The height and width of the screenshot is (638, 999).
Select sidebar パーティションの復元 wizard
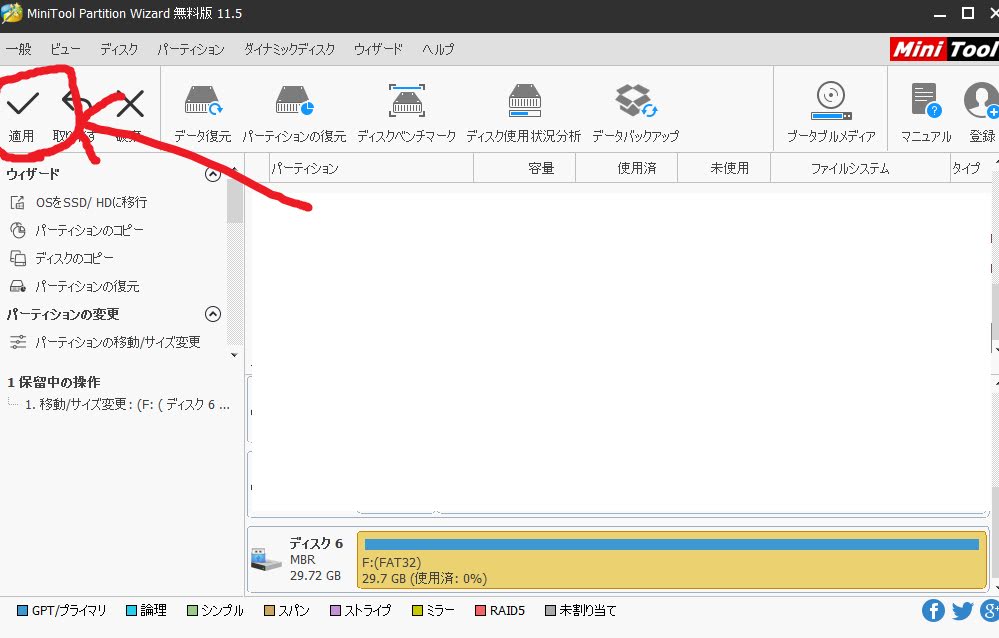pyautogui.click(x=75, y=287)
